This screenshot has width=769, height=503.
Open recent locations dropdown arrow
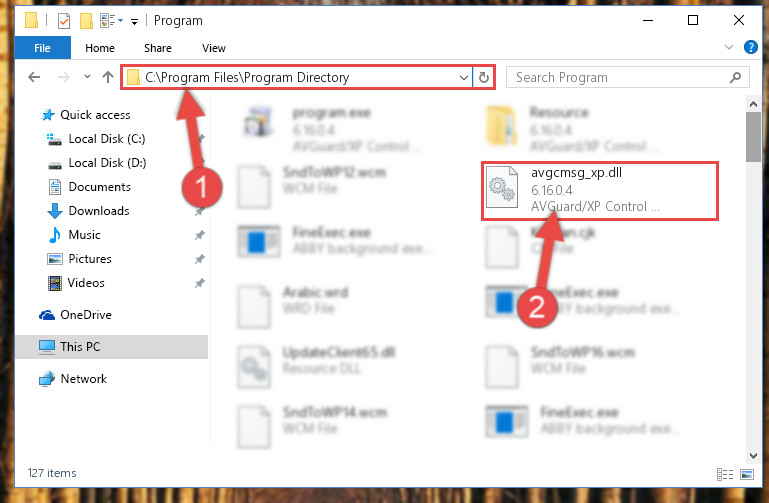tap(87, 76)
